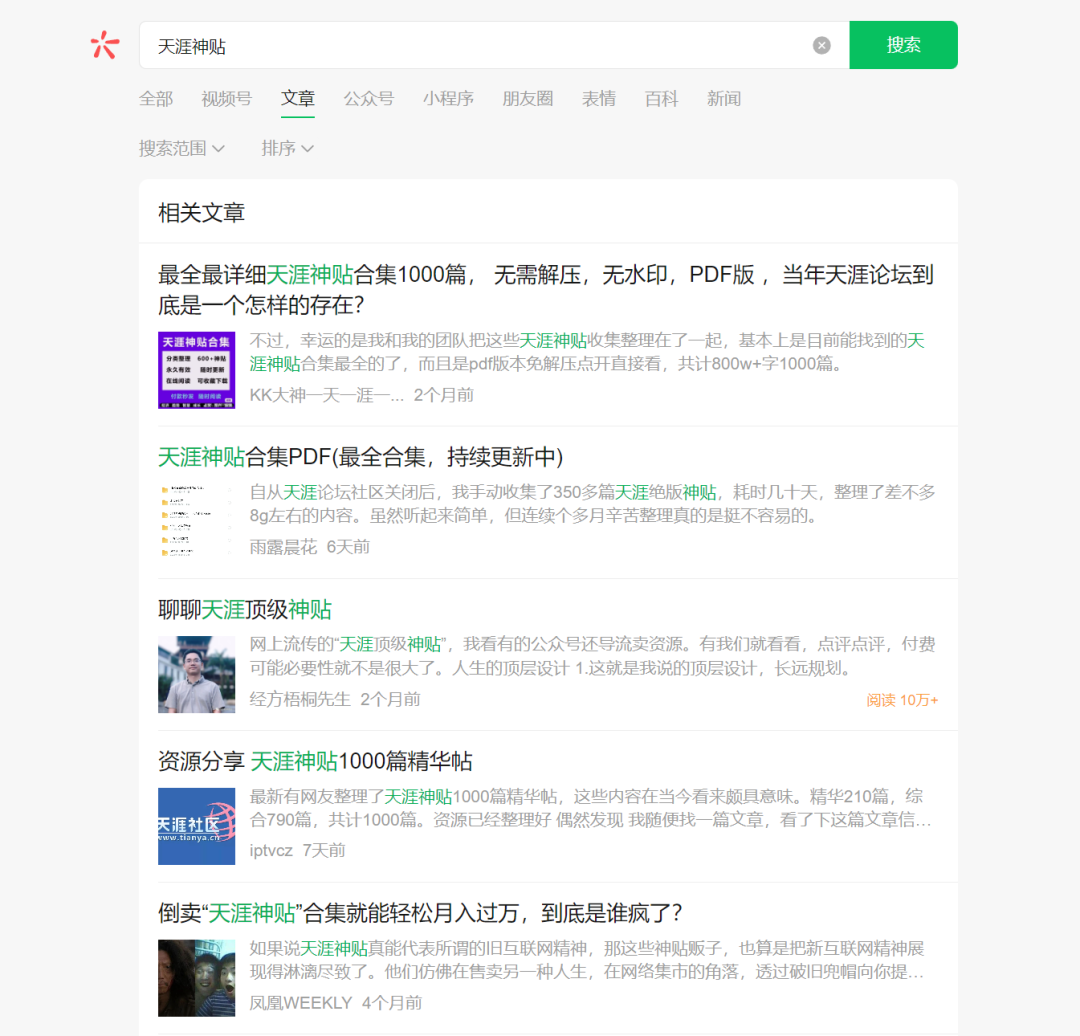Click the 6天前 timestamp

point(348,547)
